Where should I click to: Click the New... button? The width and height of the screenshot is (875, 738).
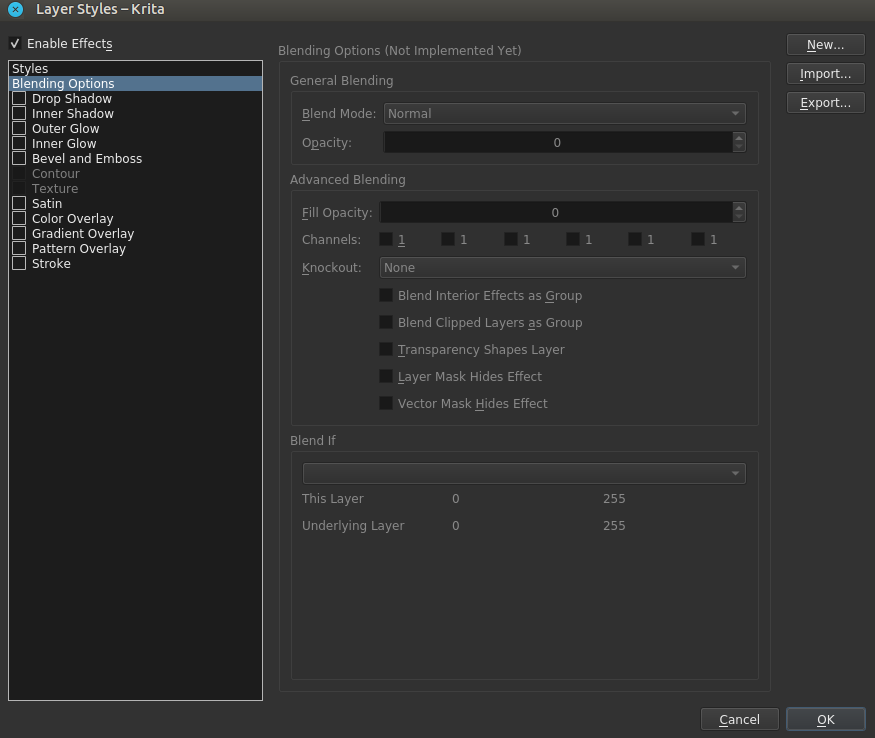coord(825,45)
